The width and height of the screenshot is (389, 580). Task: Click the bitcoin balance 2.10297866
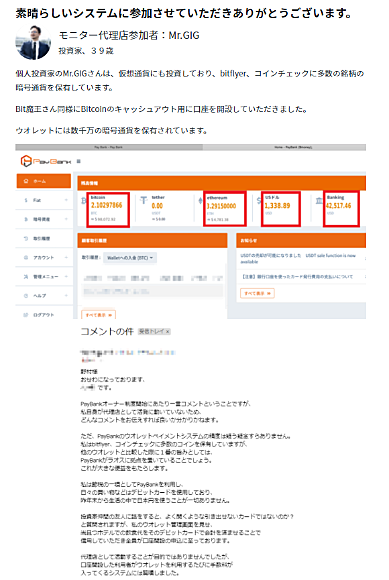[106, 205]
